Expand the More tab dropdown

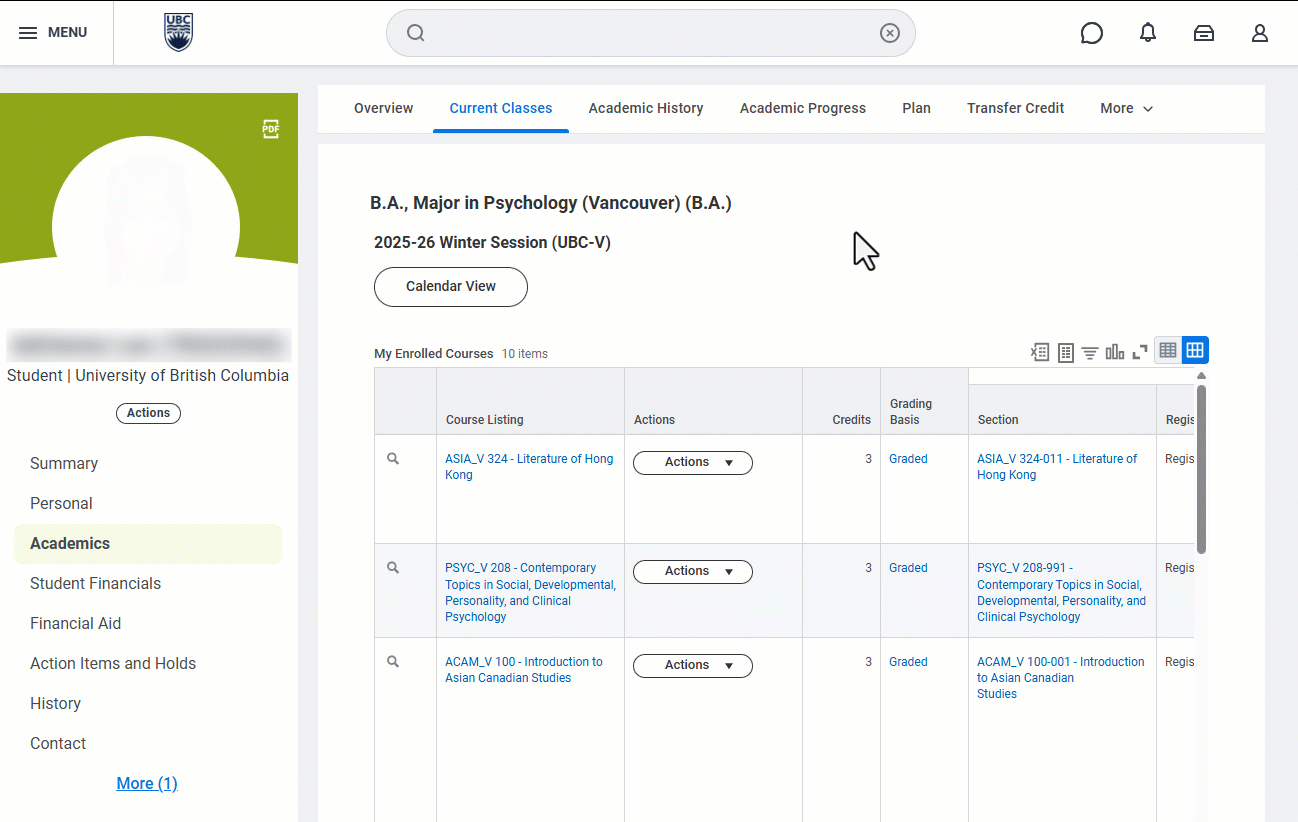click(1127, 108)
